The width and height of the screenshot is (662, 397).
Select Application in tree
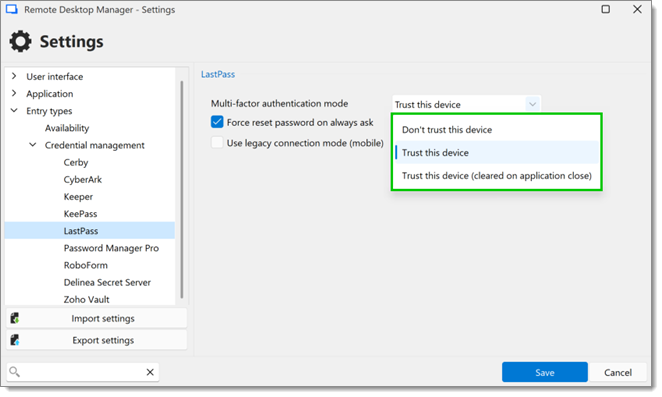click(x=49, y=93)
